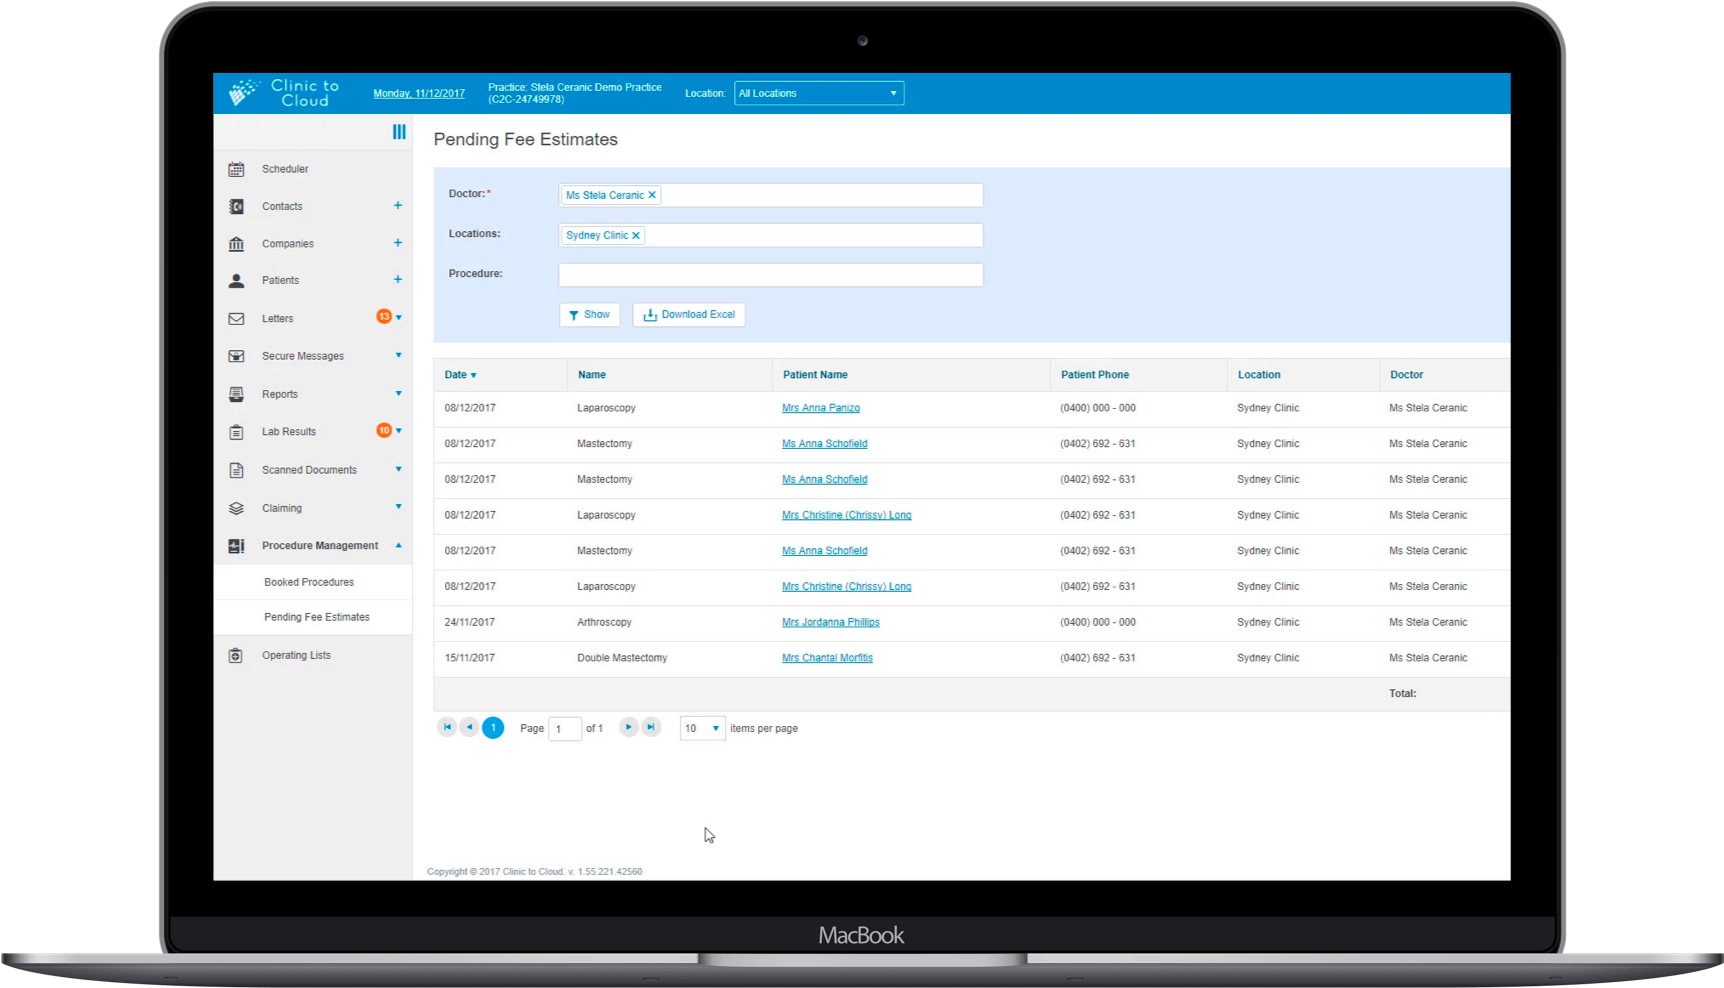Go to the next page arrow
Screen dimensions: 1724x988
pyautogui.click(x=628, y=728)
